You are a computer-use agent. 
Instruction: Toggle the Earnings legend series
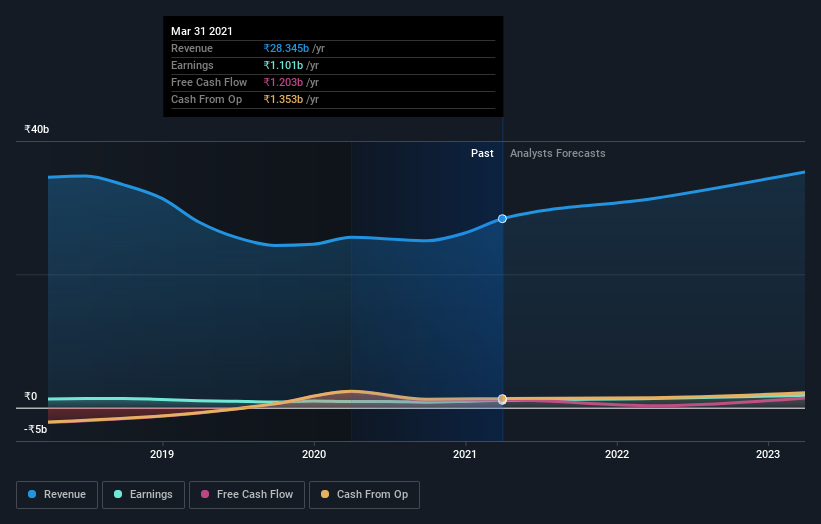tap(143, 495)
